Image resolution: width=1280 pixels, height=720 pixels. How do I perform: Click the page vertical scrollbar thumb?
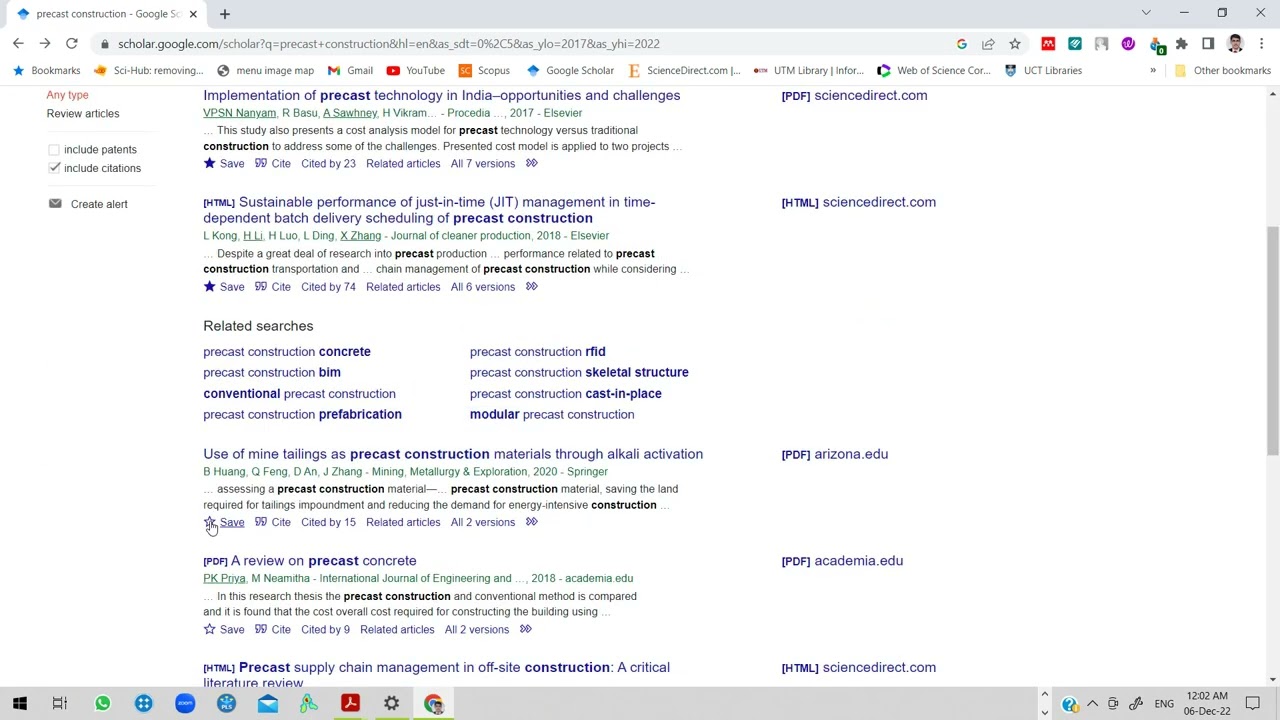[1272, 340]
